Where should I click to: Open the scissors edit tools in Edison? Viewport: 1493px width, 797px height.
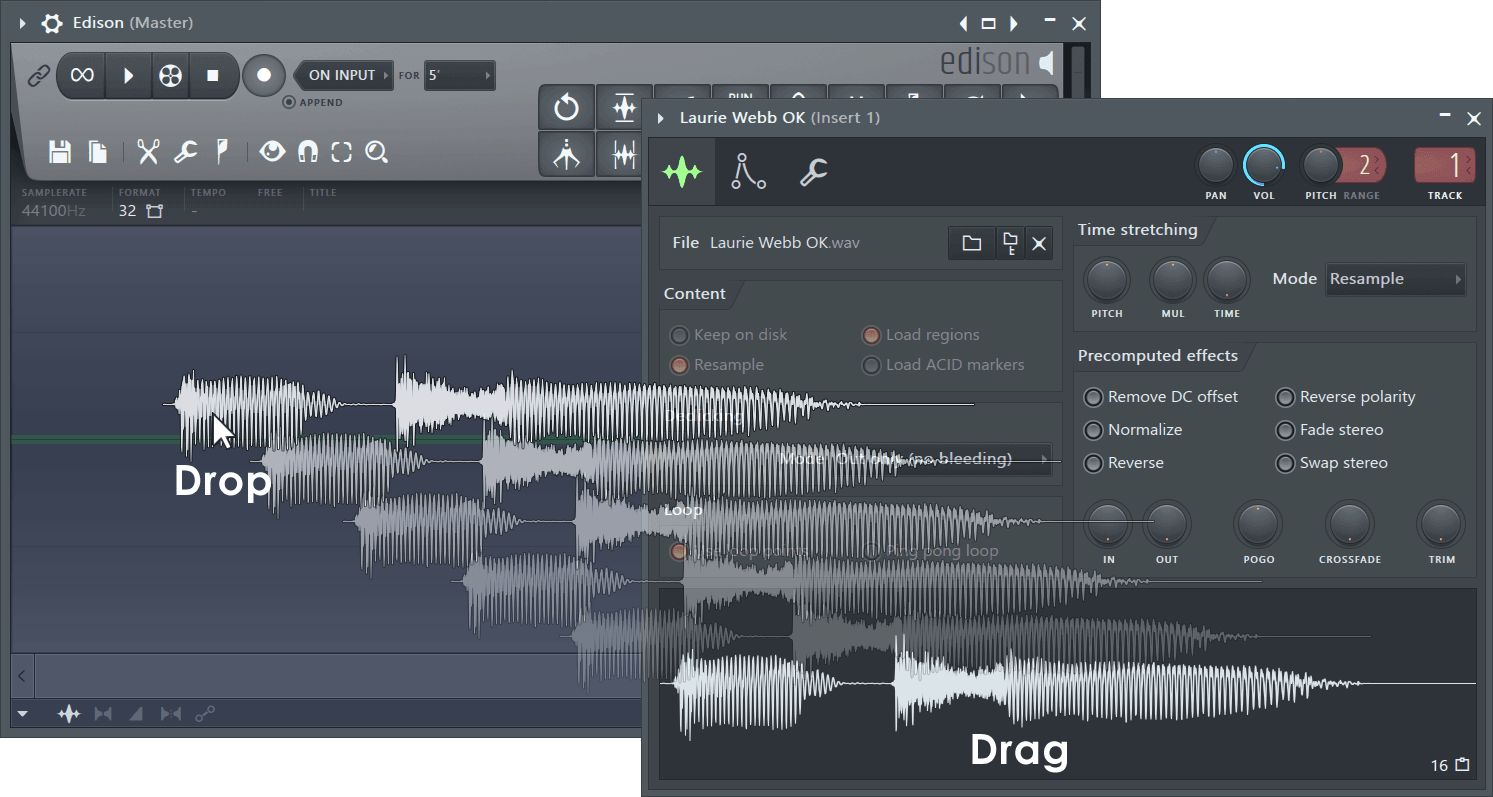(x=148, y=152)
